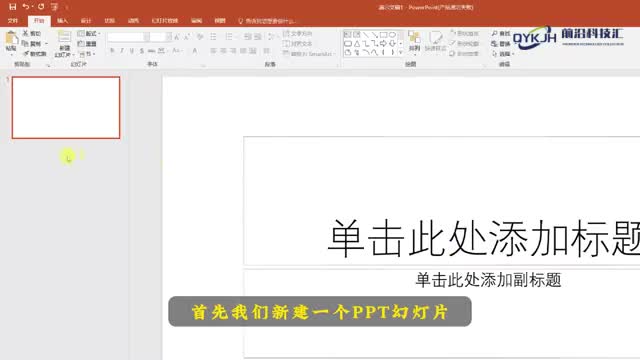Click the Tell Me search box
This screenshot has width=640, height=360.
point(267,21)
